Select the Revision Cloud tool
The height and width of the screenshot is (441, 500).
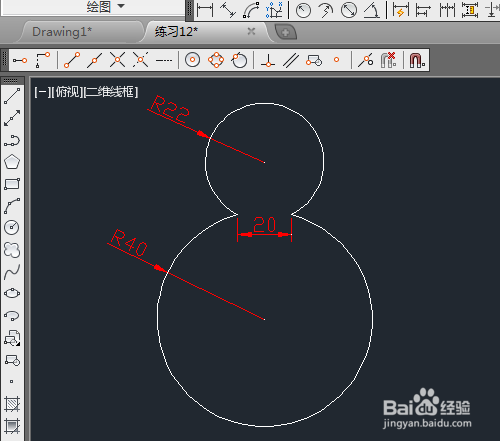[x=12, y=250]
